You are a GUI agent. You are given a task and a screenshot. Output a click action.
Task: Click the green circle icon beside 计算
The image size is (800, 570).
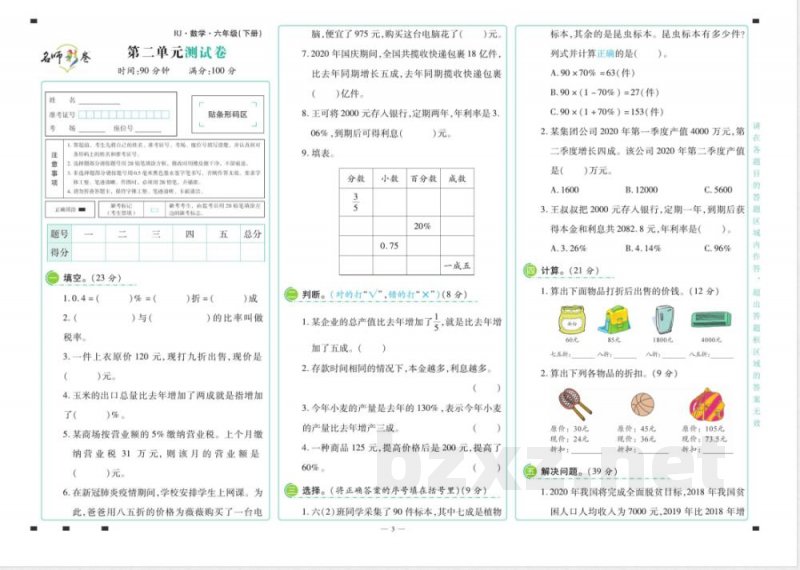coord(530,270)
